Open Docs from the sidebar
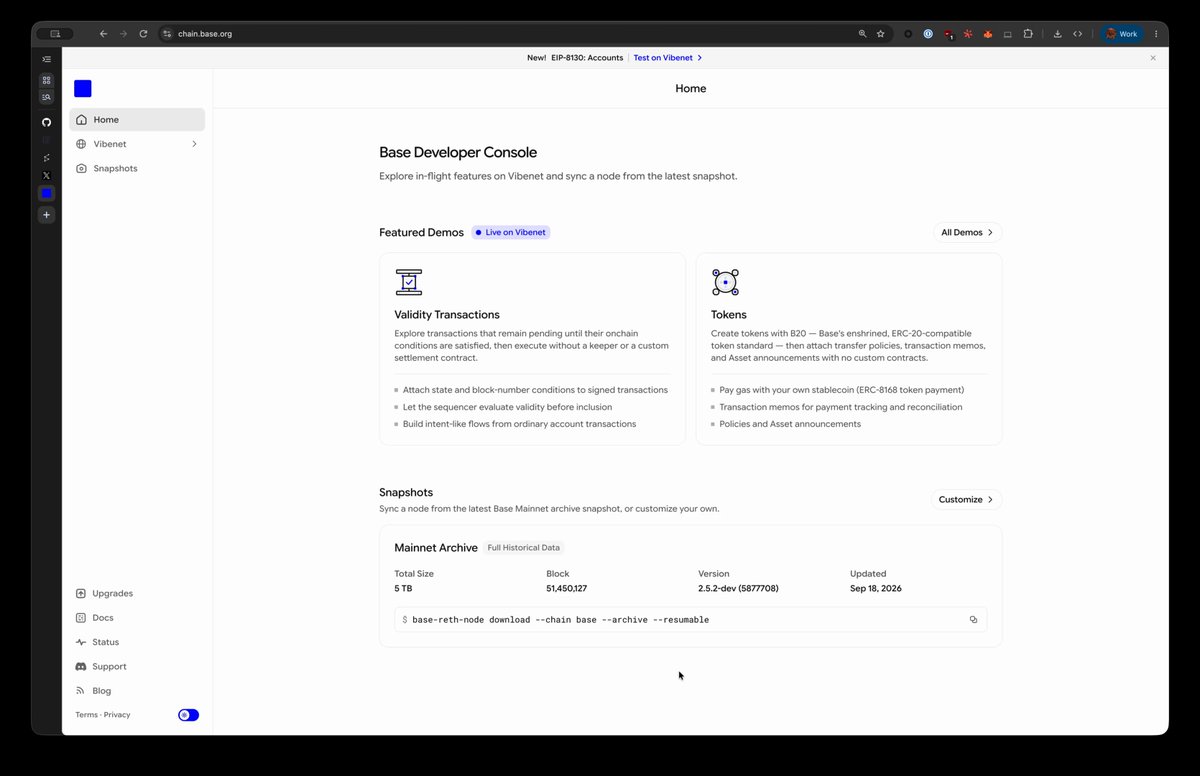The height and width of the screenshot is (776, 1200). pos(95,618)
